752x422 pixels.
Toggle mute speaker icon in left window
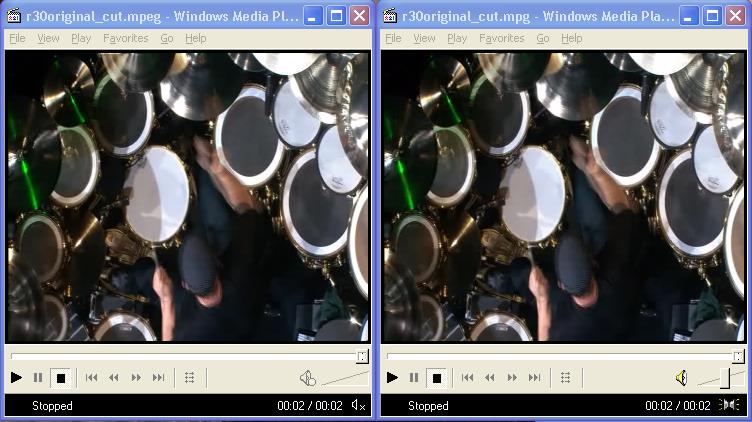pyautogui.click(x=307, y=378)
